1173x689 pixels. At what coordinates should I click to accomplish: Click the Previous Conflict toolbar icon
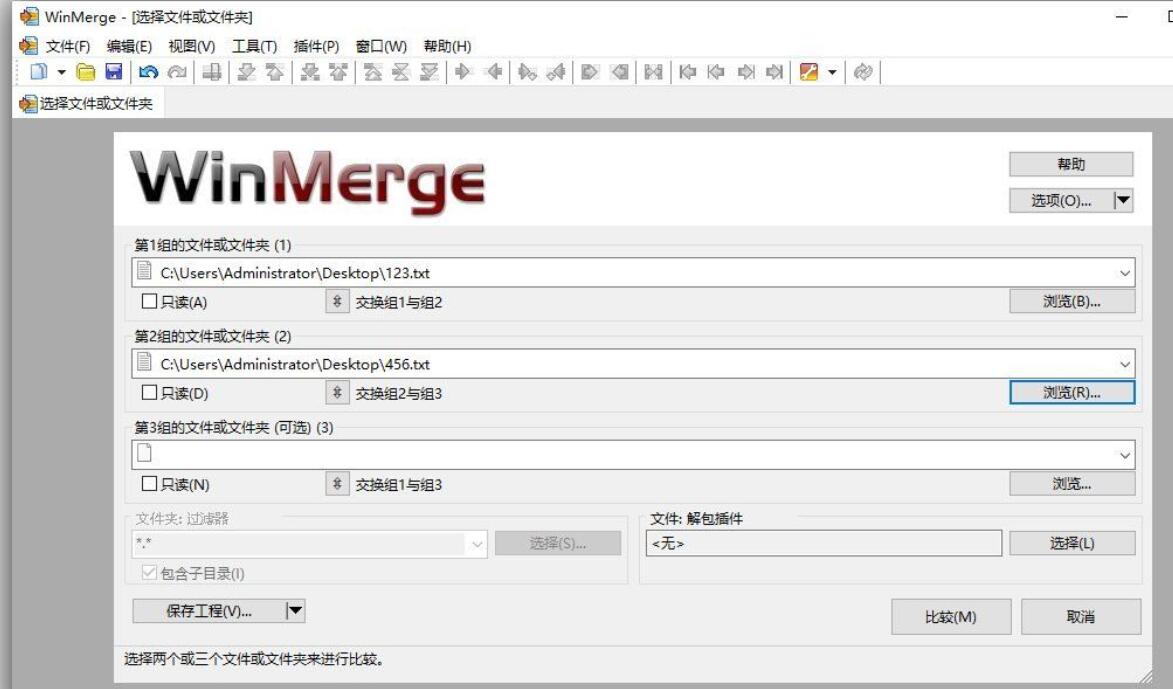[x=338, y=72]
